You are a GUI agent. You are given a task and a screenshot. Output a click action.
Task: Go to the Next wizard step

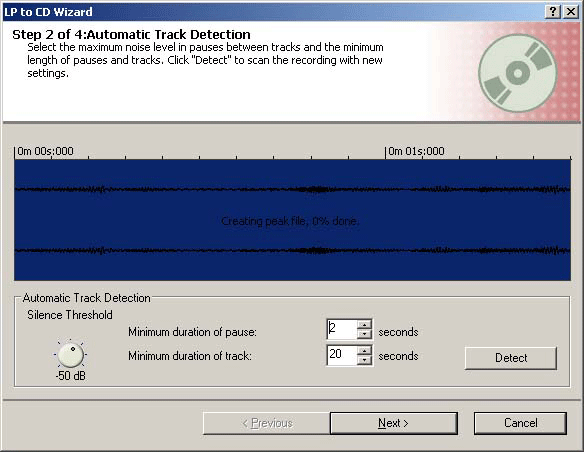[393, 423]
